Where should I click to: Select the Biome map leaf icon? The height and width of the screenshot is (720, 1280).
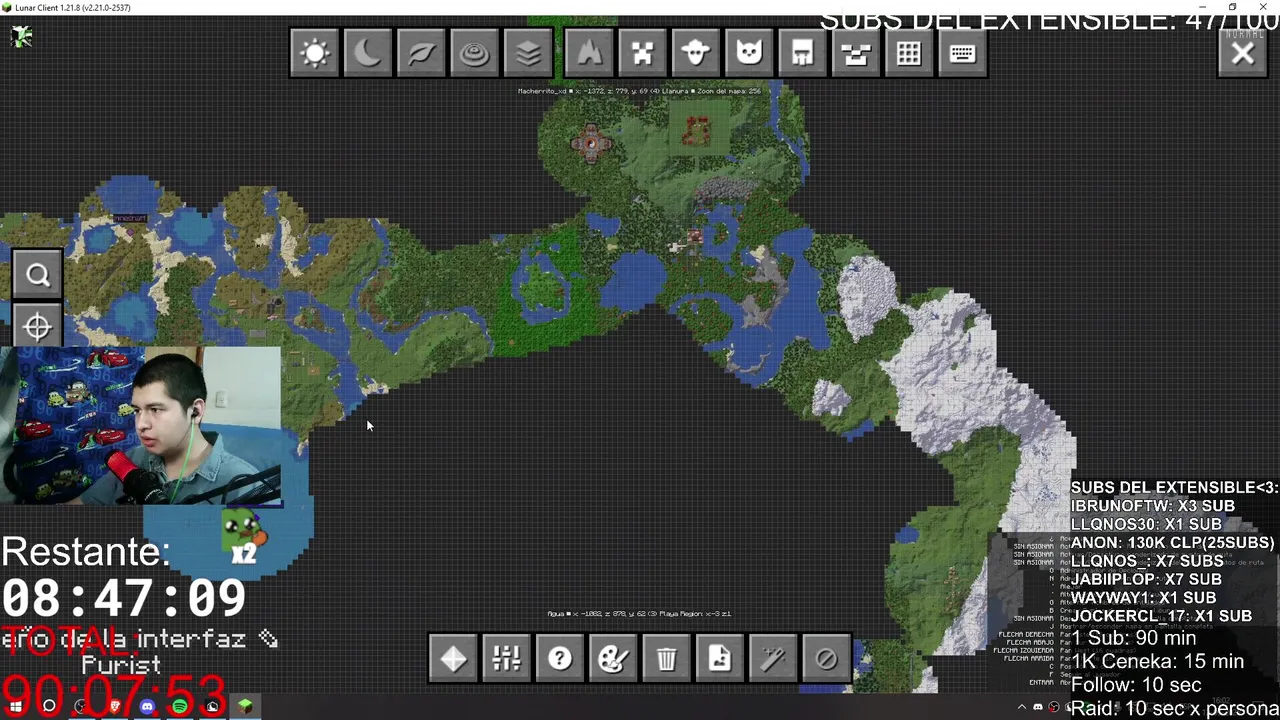(x=421, y=53)
